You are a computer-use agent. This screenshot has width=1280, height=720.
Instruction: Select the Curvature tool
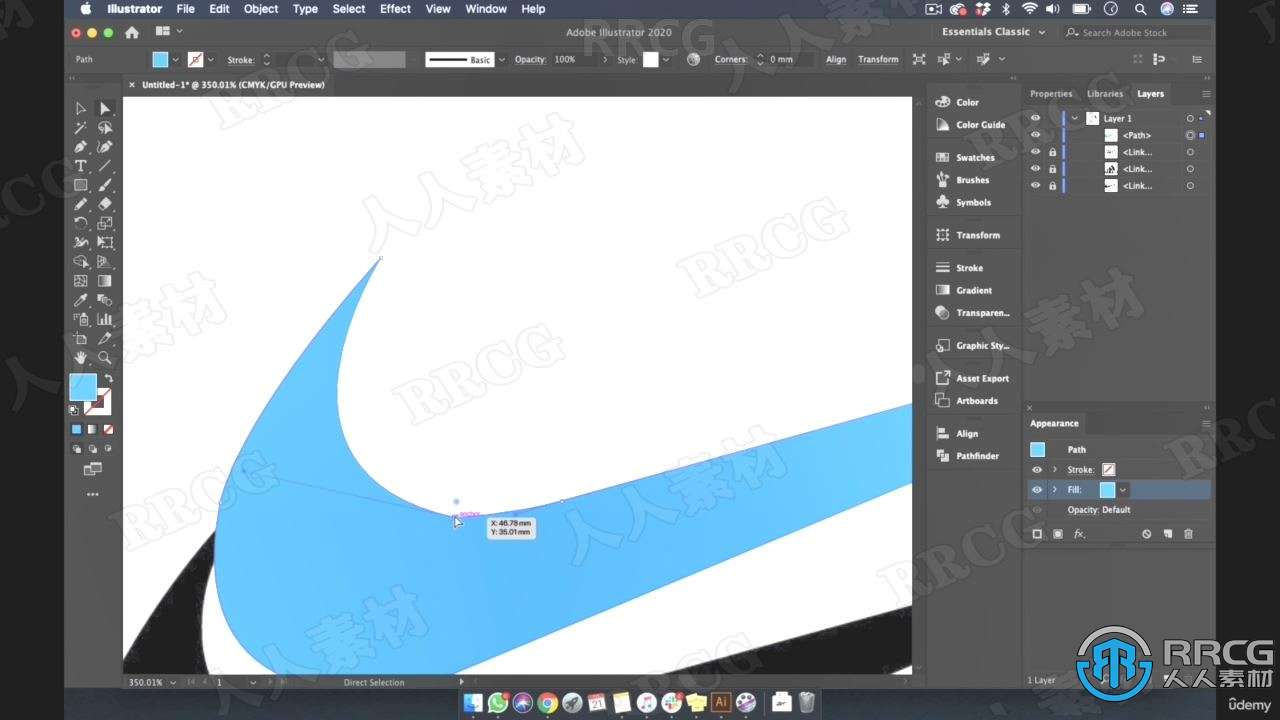coord(105,147)
